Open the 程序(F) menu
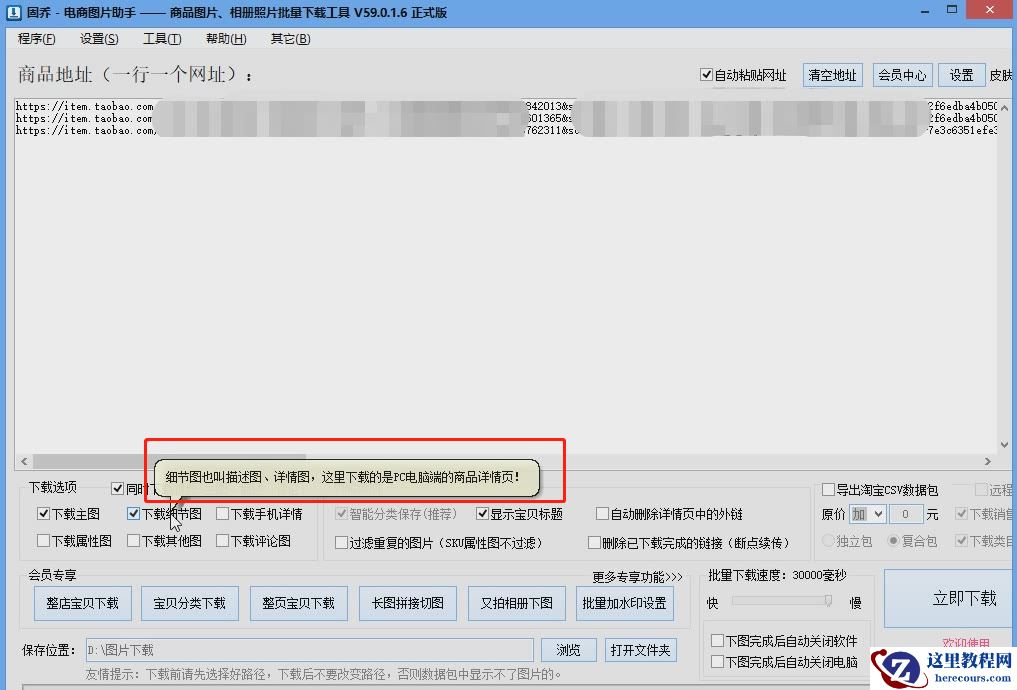The width and height of the screenshot is (1017, 690). (x=36, y=38)
